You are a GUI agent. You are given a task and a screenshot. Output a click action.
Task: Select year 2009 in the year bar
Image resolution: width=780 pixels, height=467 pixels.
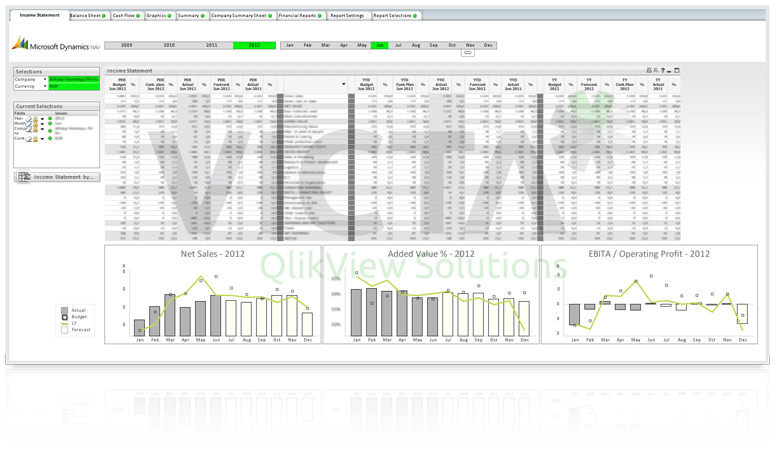[x=126, y=45]
